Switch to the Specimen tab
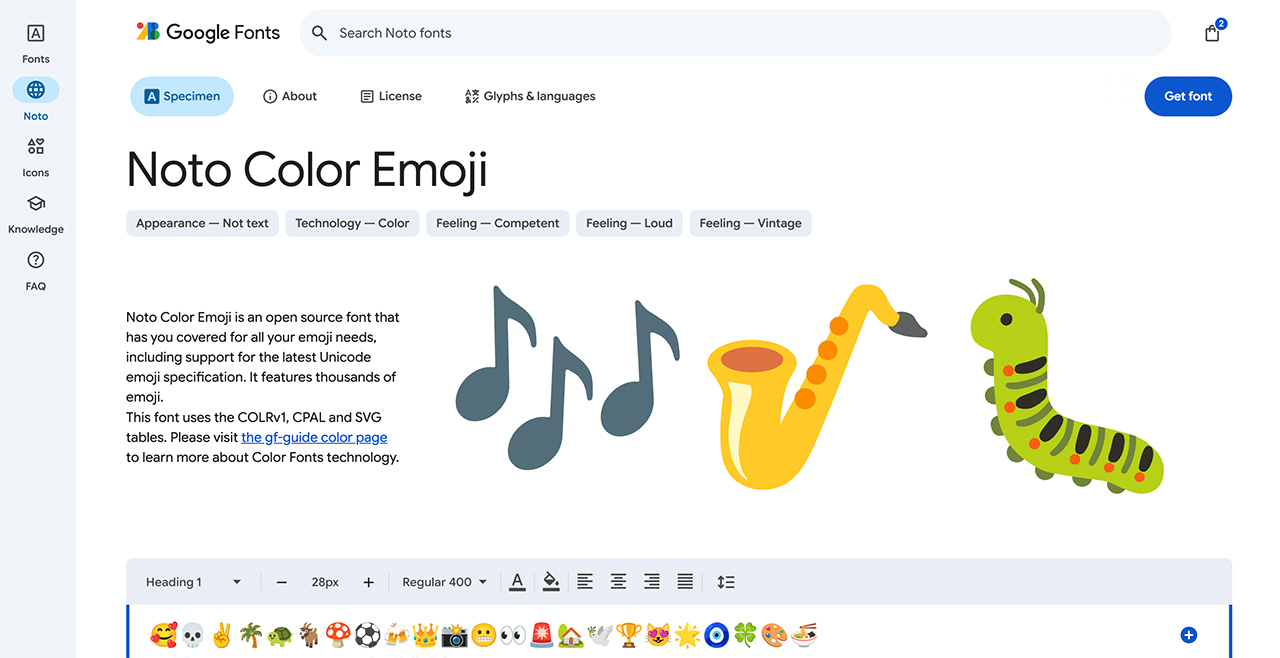The width and height of the screenshot is (1280, 658). click(182, 96)
